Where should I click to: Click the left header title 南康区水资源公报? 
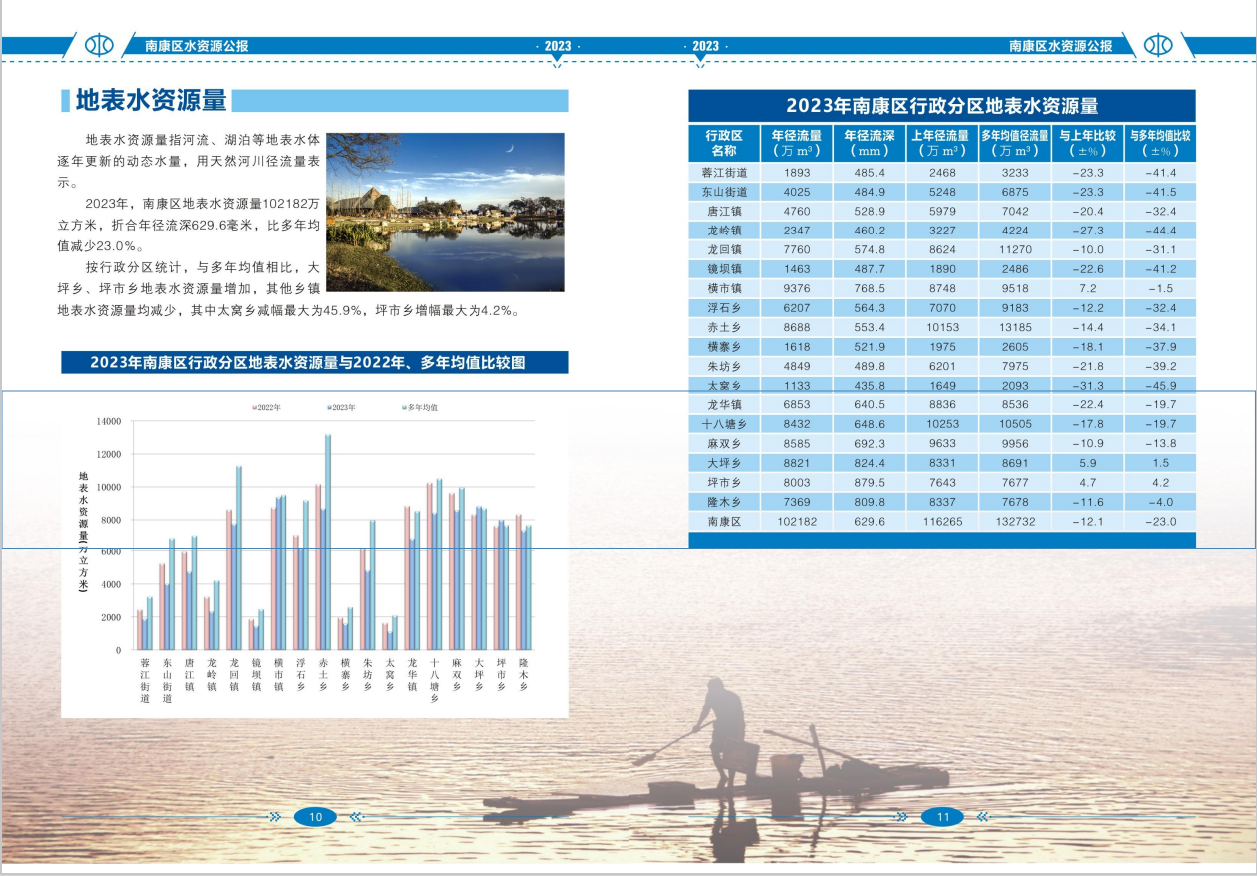pos(196,46)
